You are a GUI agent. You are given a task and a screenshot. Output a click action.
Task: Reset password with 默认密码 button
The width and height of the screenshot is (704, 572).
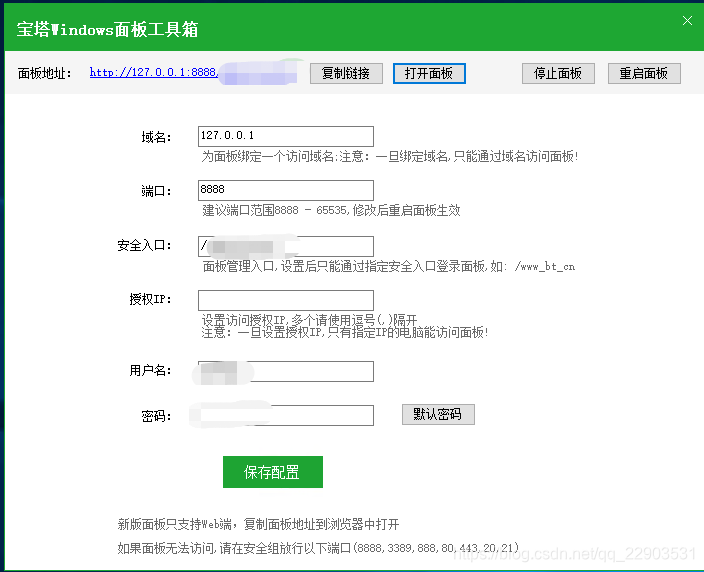pos(438,414)
